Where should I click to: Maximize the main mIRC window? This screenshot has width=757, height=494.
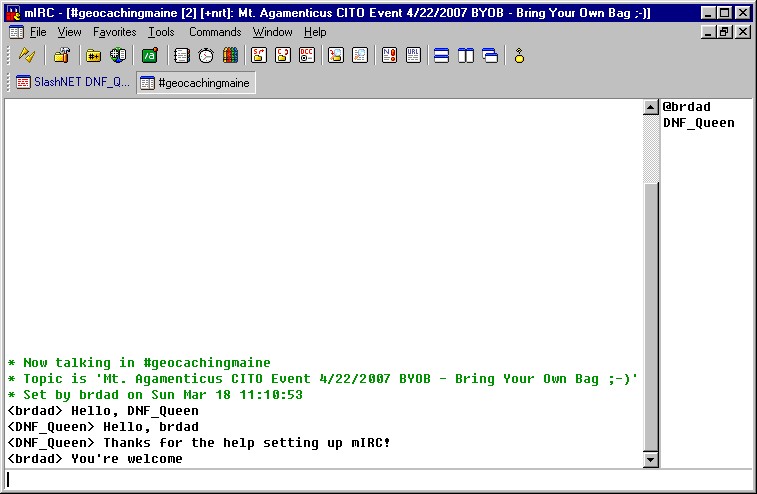pos(725,13)
